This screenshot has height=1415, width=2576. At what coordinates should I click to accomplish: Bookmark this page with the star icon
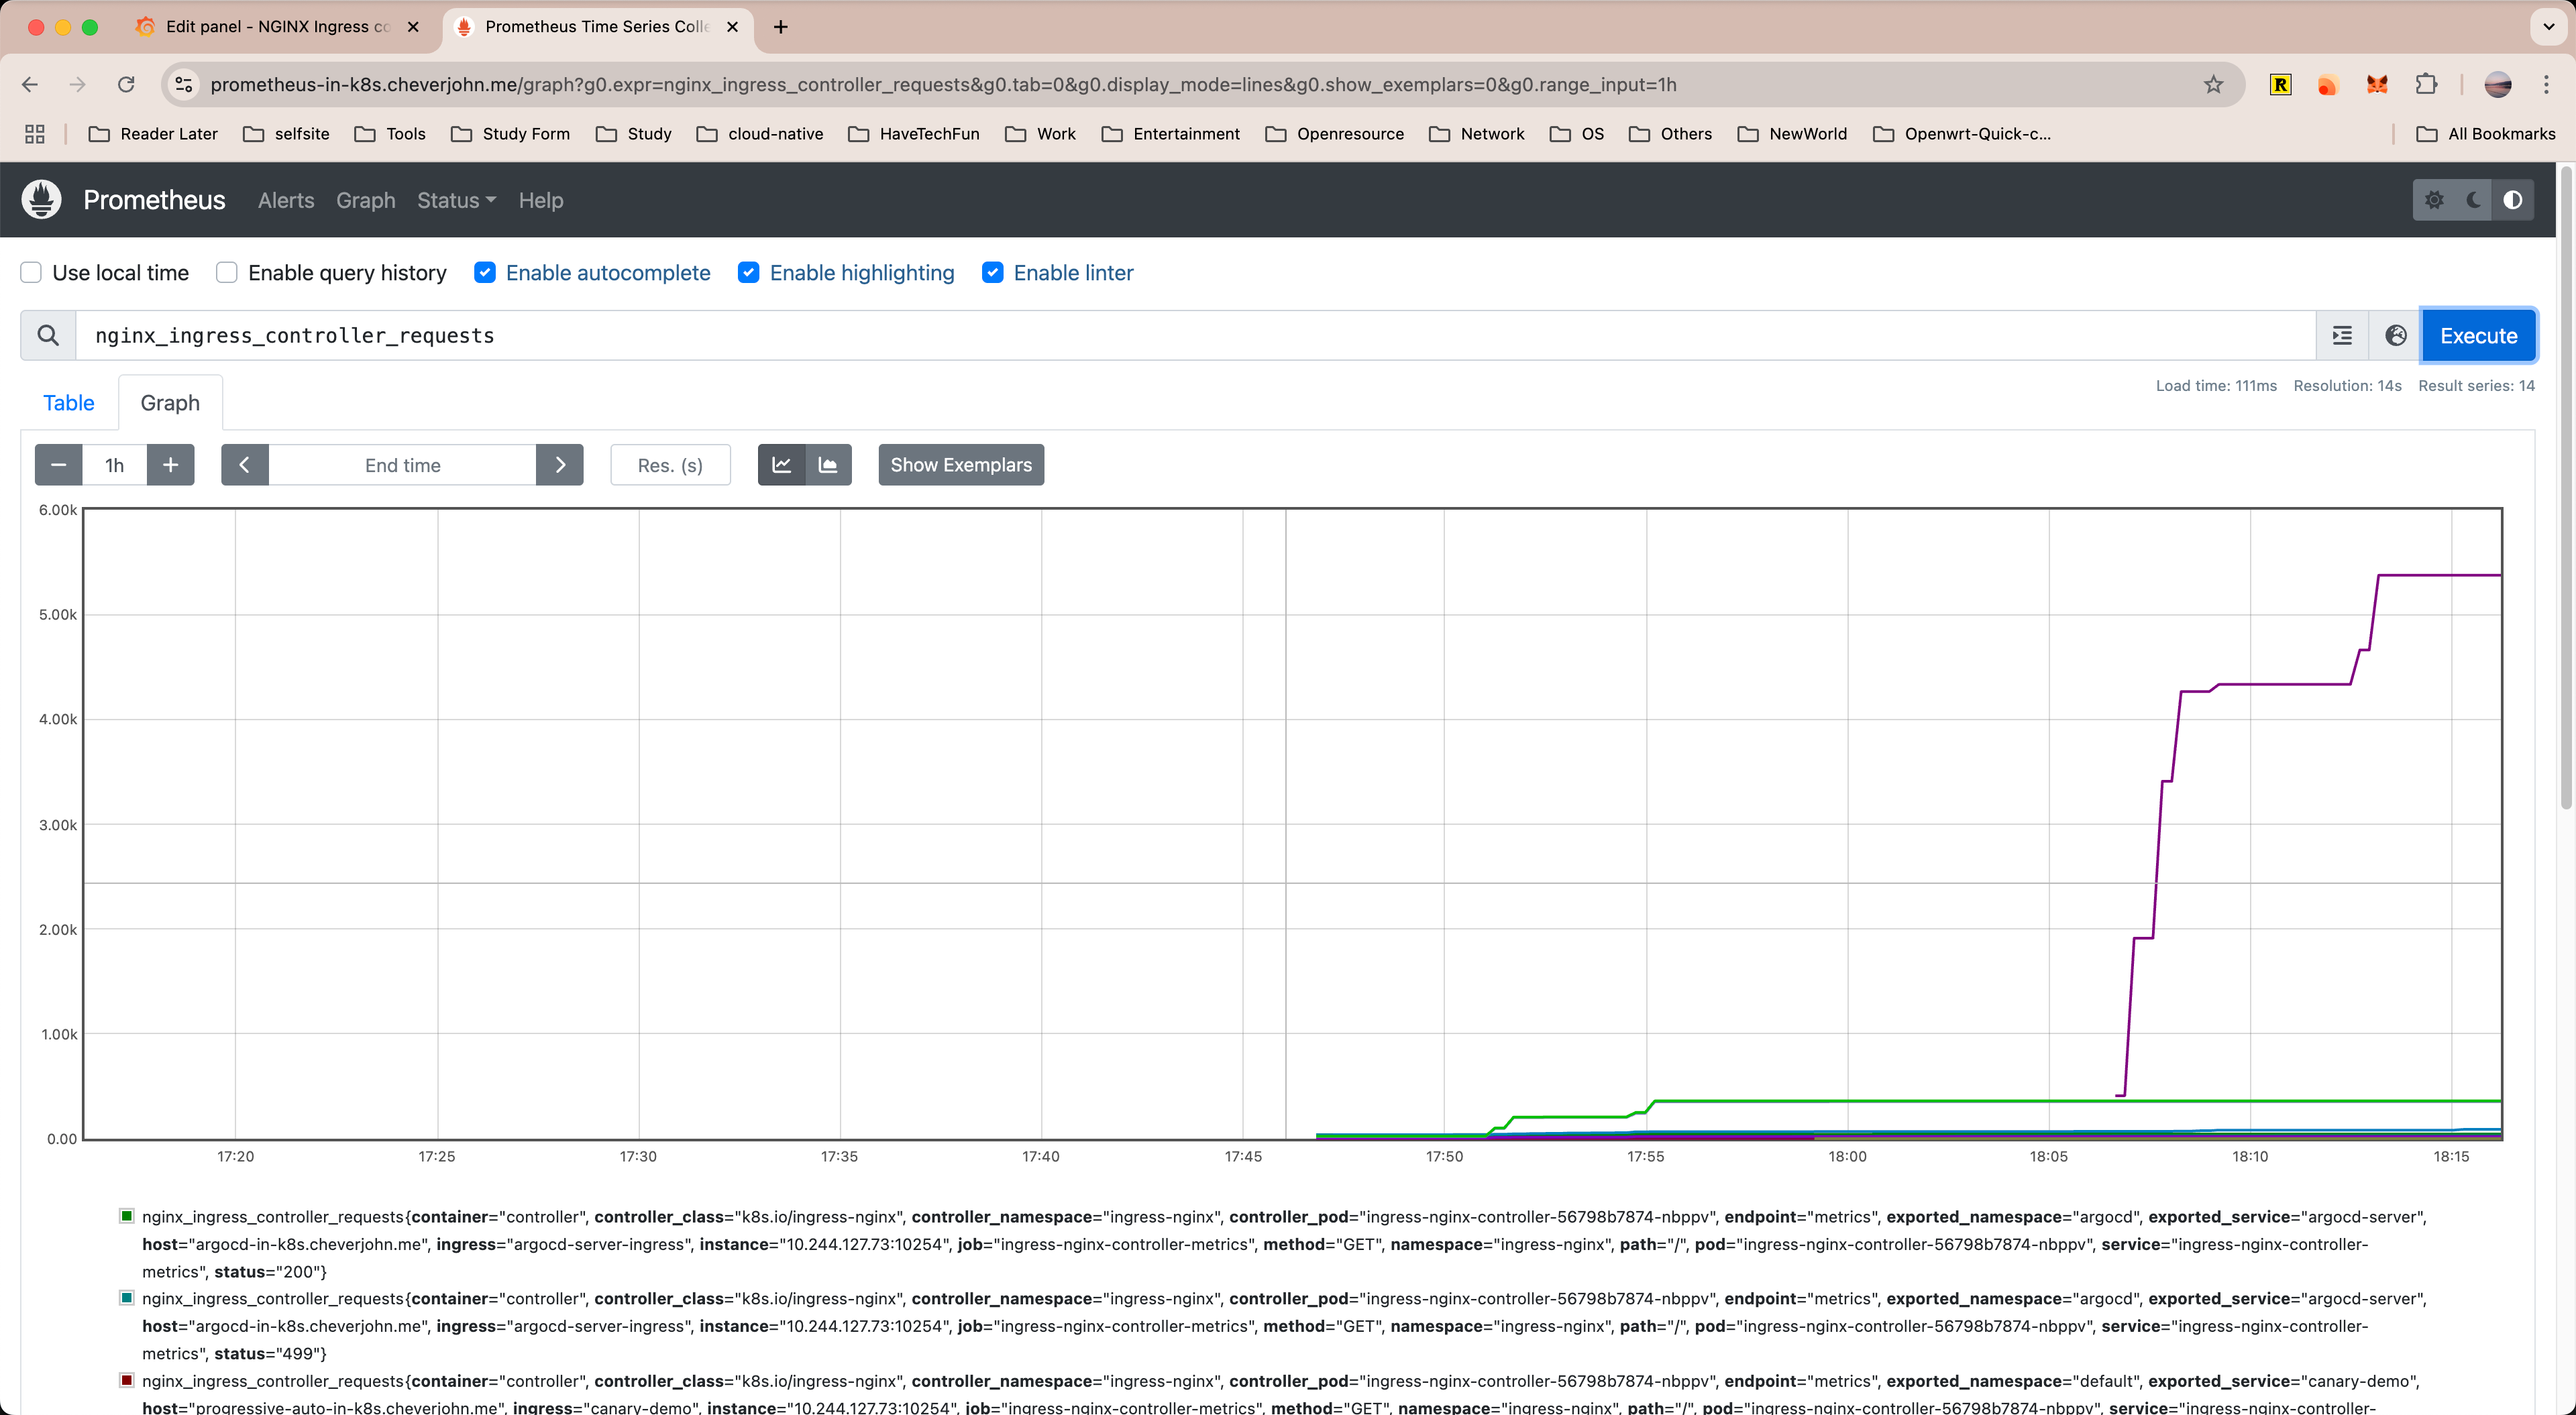click(2213, 85)
